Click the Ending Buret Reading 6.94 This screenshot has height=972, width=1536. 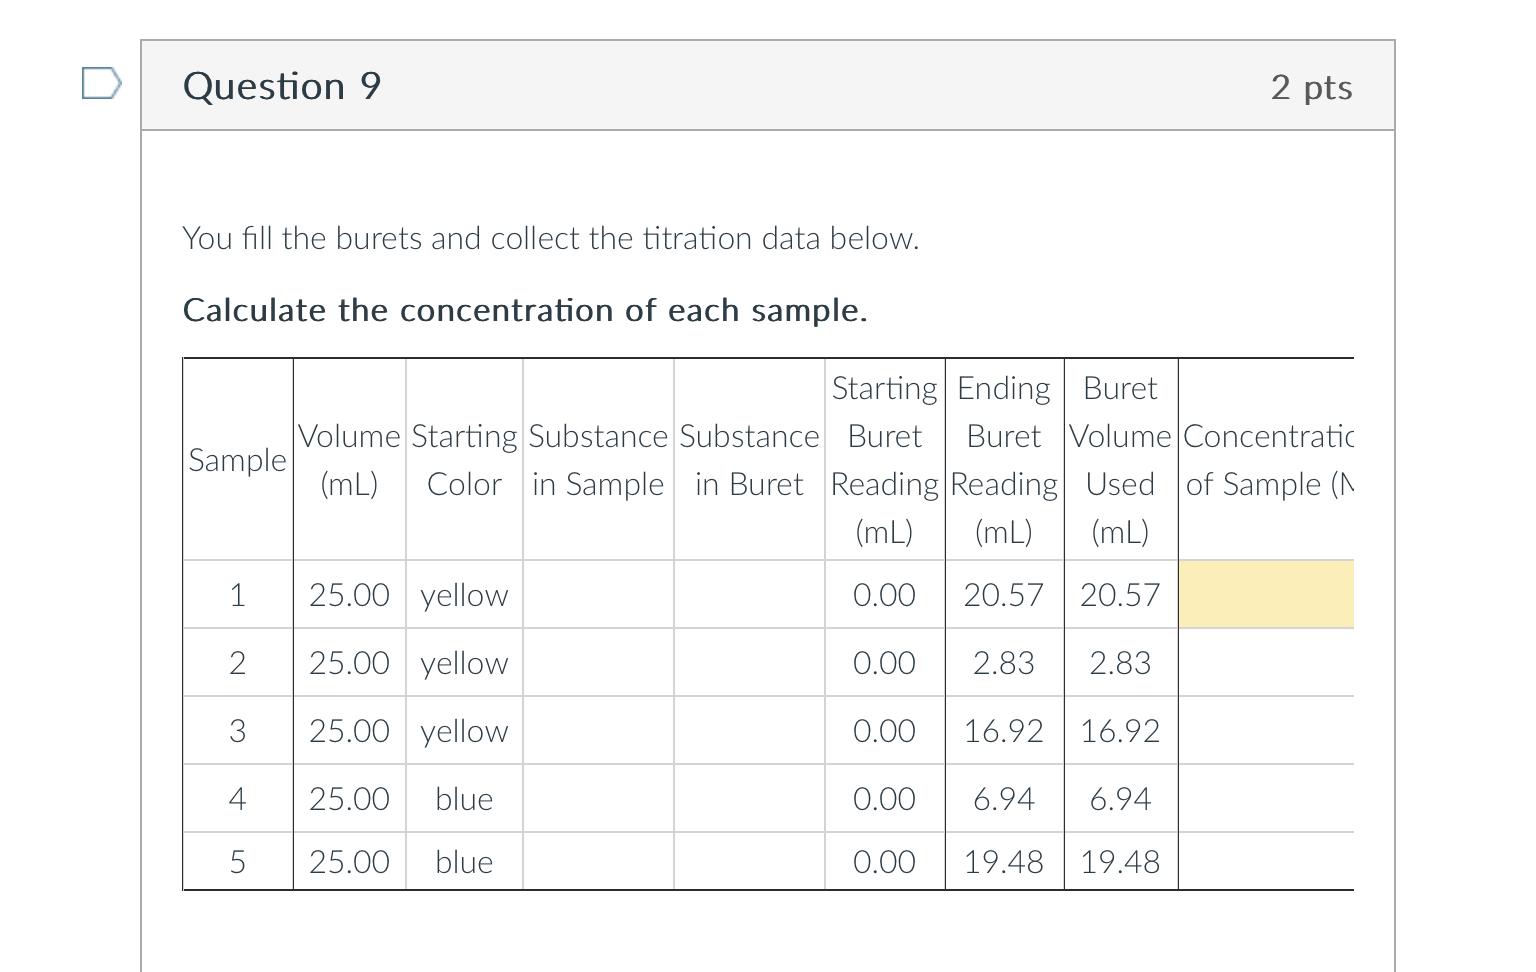(1003, 798)
